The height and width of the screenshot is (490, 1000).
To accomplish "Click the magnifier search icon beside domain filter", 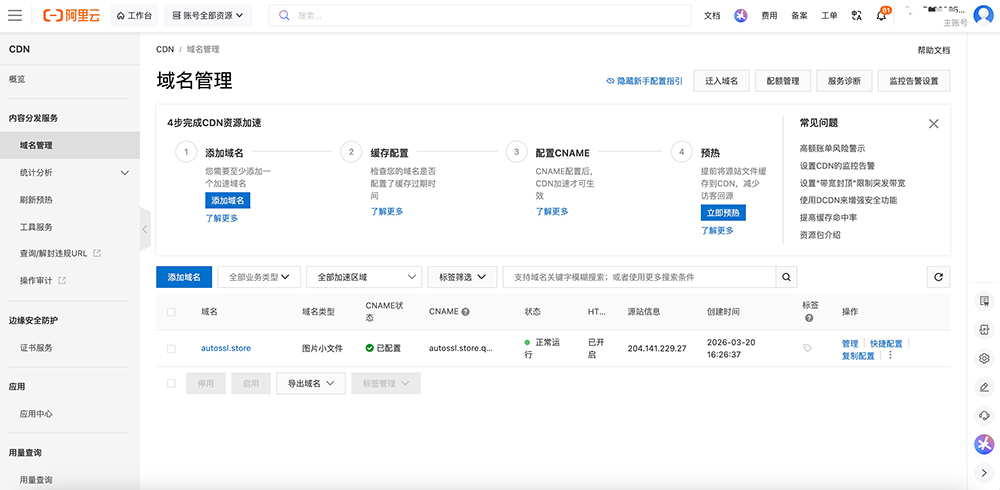I will [787, 277].
